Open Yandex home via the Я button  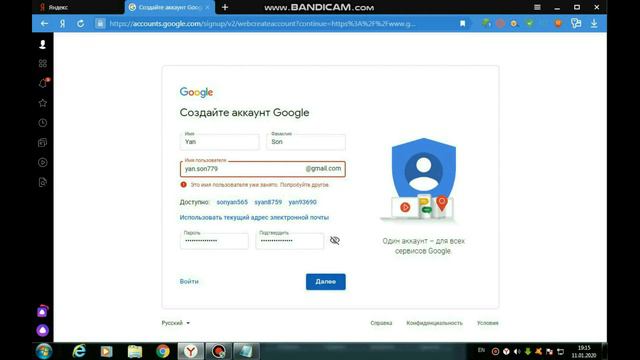pos(62,24)
